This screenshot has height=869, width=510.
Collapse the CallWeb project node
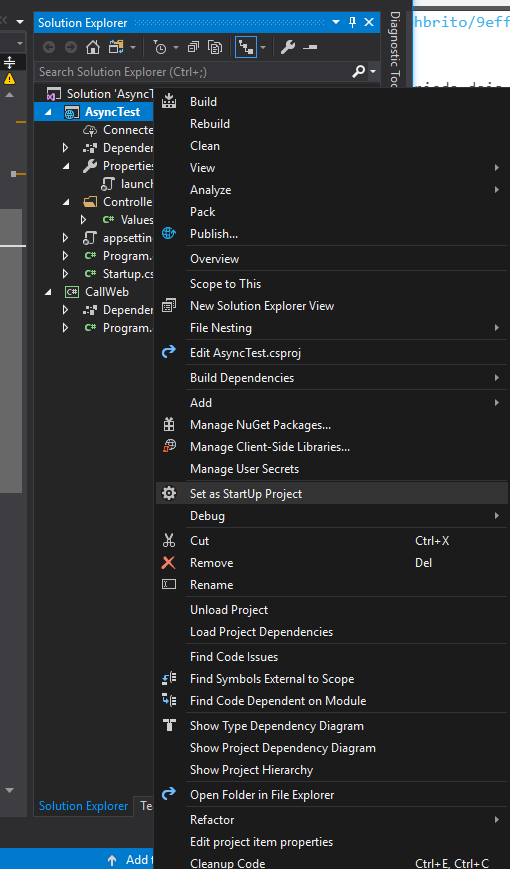(x=48, y=292)
